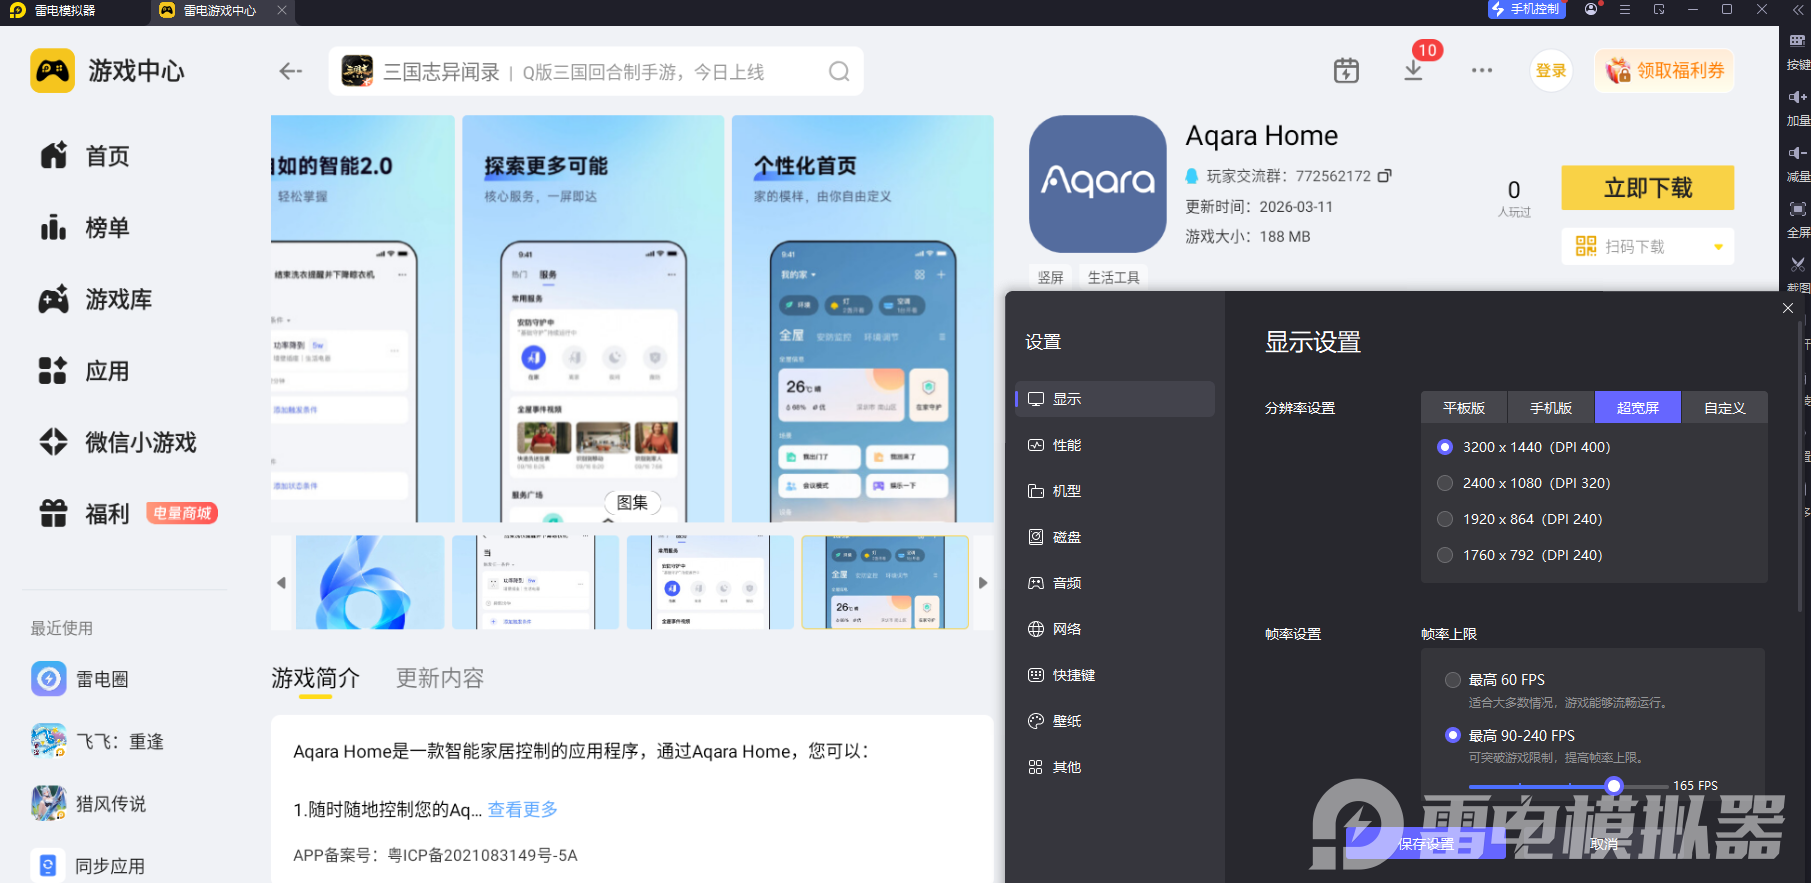Switch to 手机版 resolution tab
Image resolution: width=1811 pixels, height=883 pixels.
click(1551, 408)
